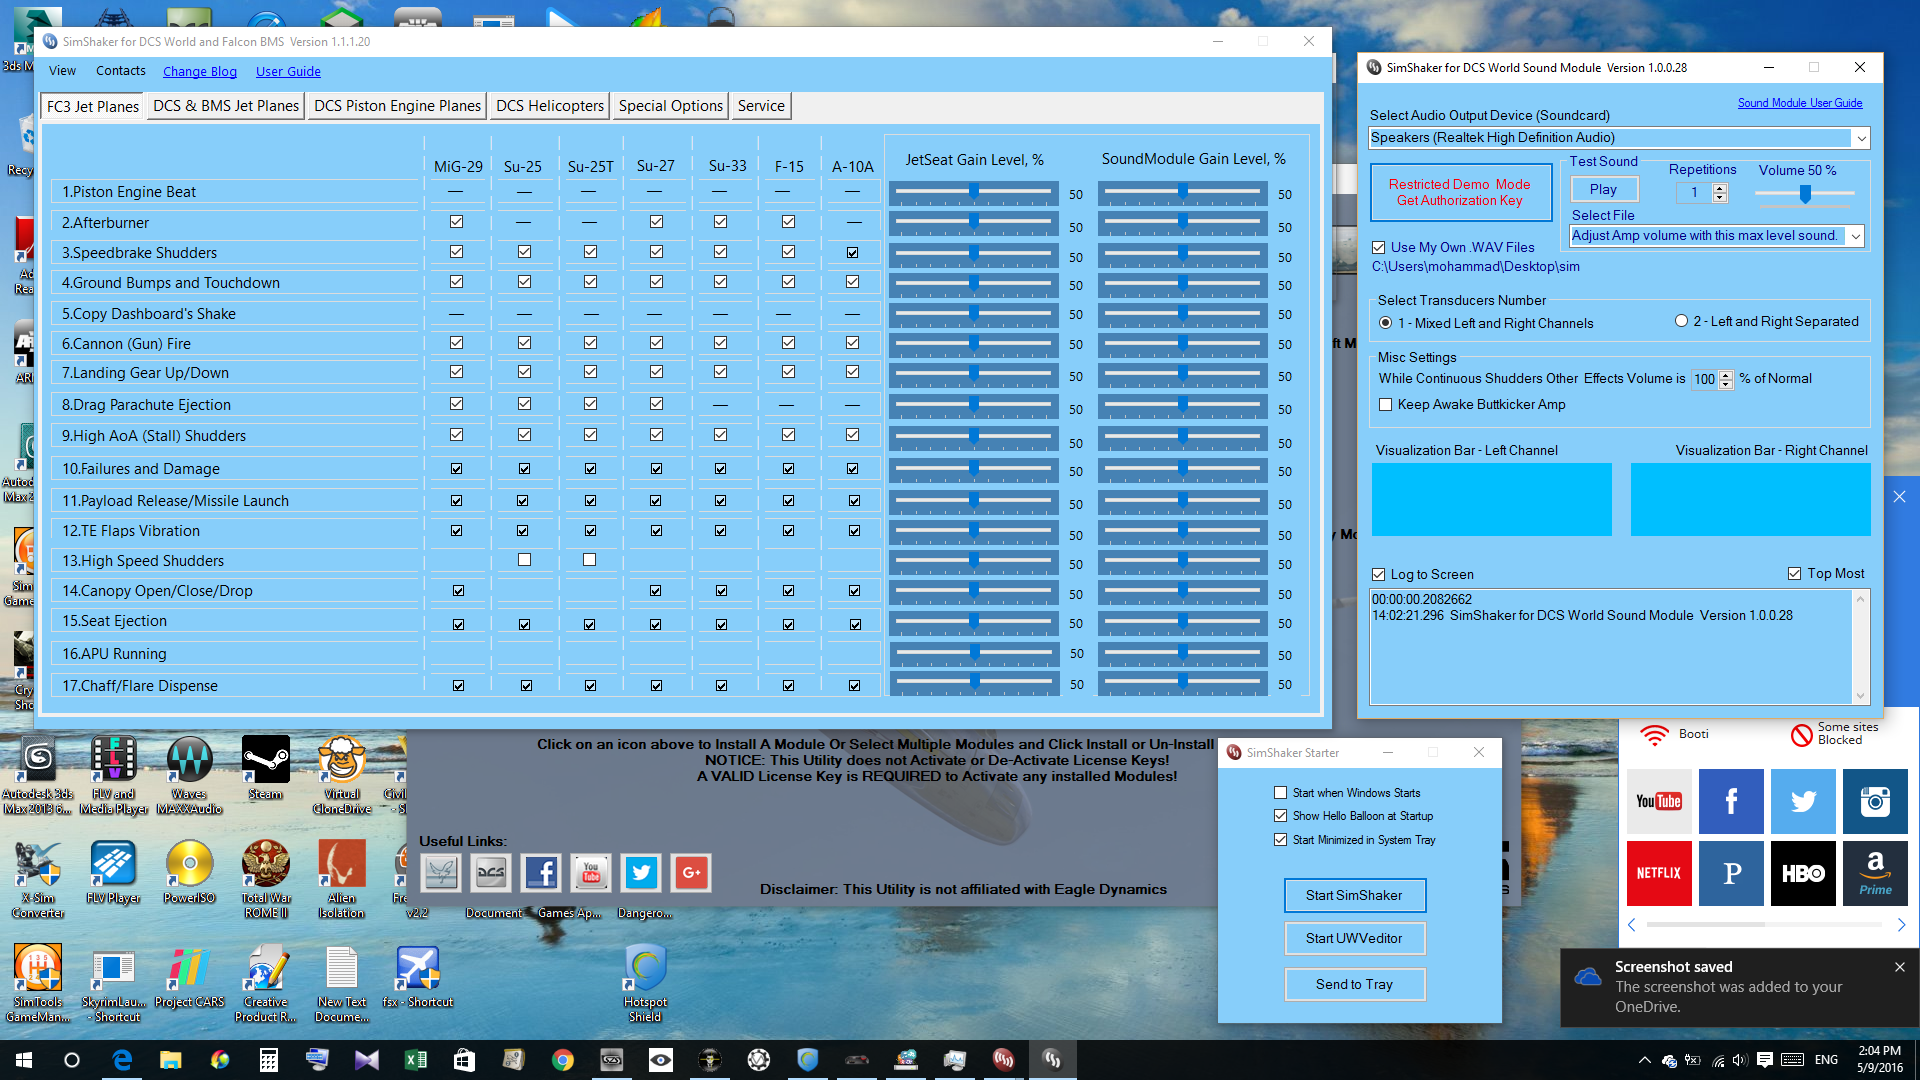Toggle the Top Most checkbox
Image resolution: width=1920 pixels, height=1080 pixels.
(x=1794, y=574)
